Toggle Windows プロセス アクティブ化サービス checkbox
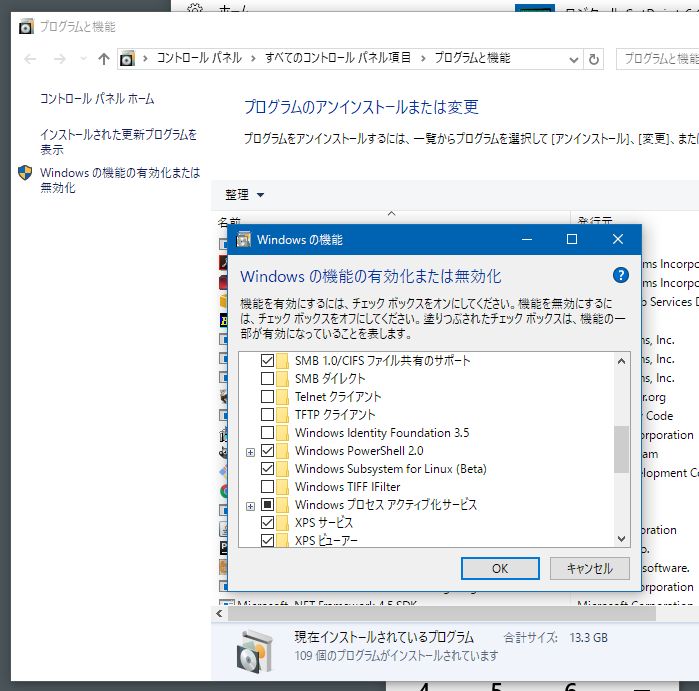699x691 pixels. point(267,505)
